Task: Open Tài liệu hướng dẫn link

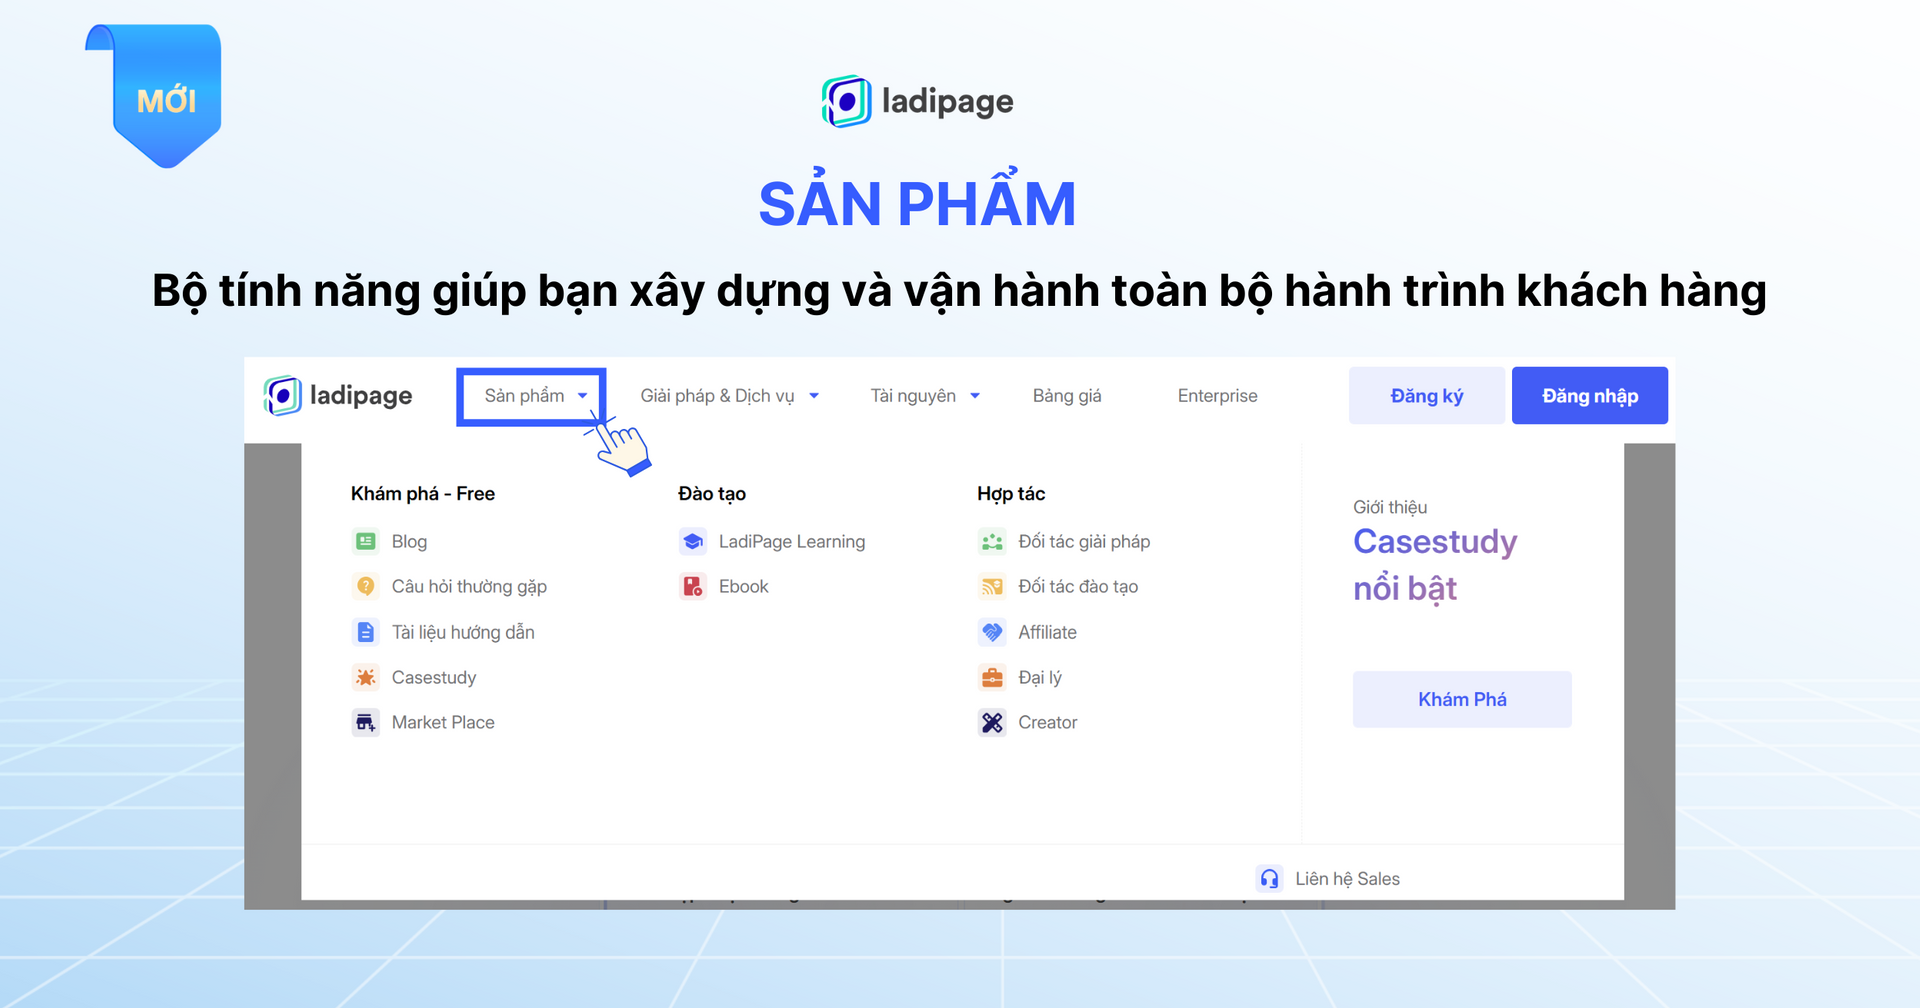Action: (x=463, y=632)
